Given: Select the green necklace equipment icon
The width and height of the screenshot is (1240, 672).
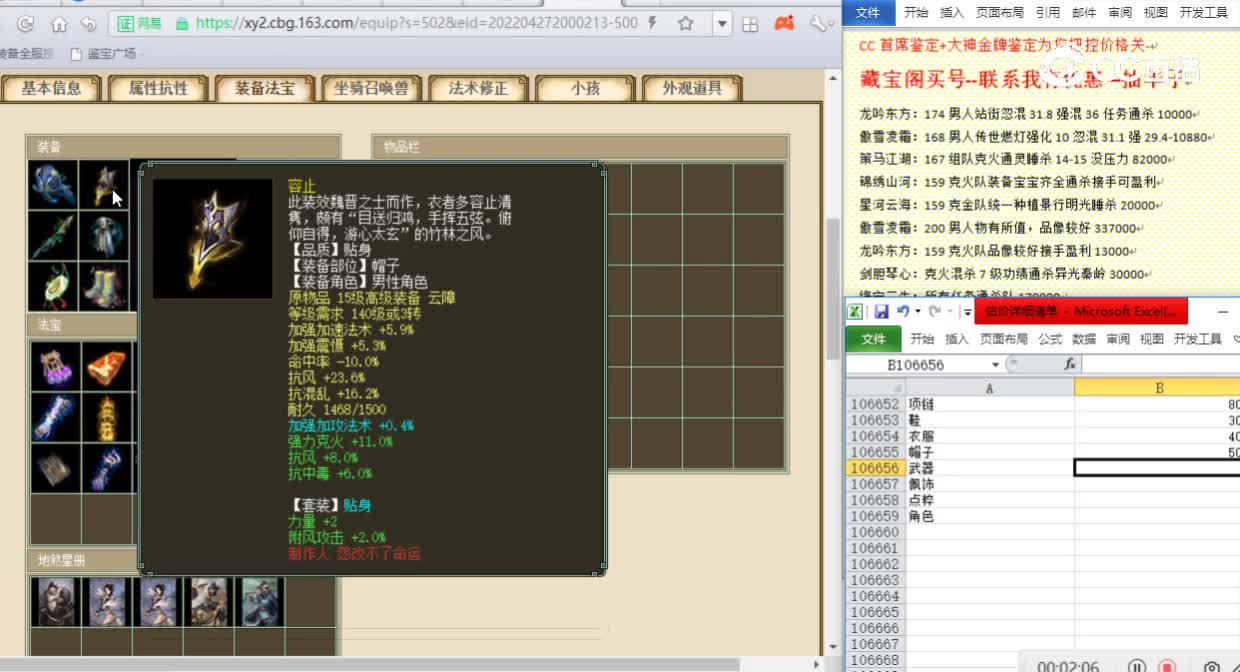Looking at the screenshot, I should click(x=53, y=286).
